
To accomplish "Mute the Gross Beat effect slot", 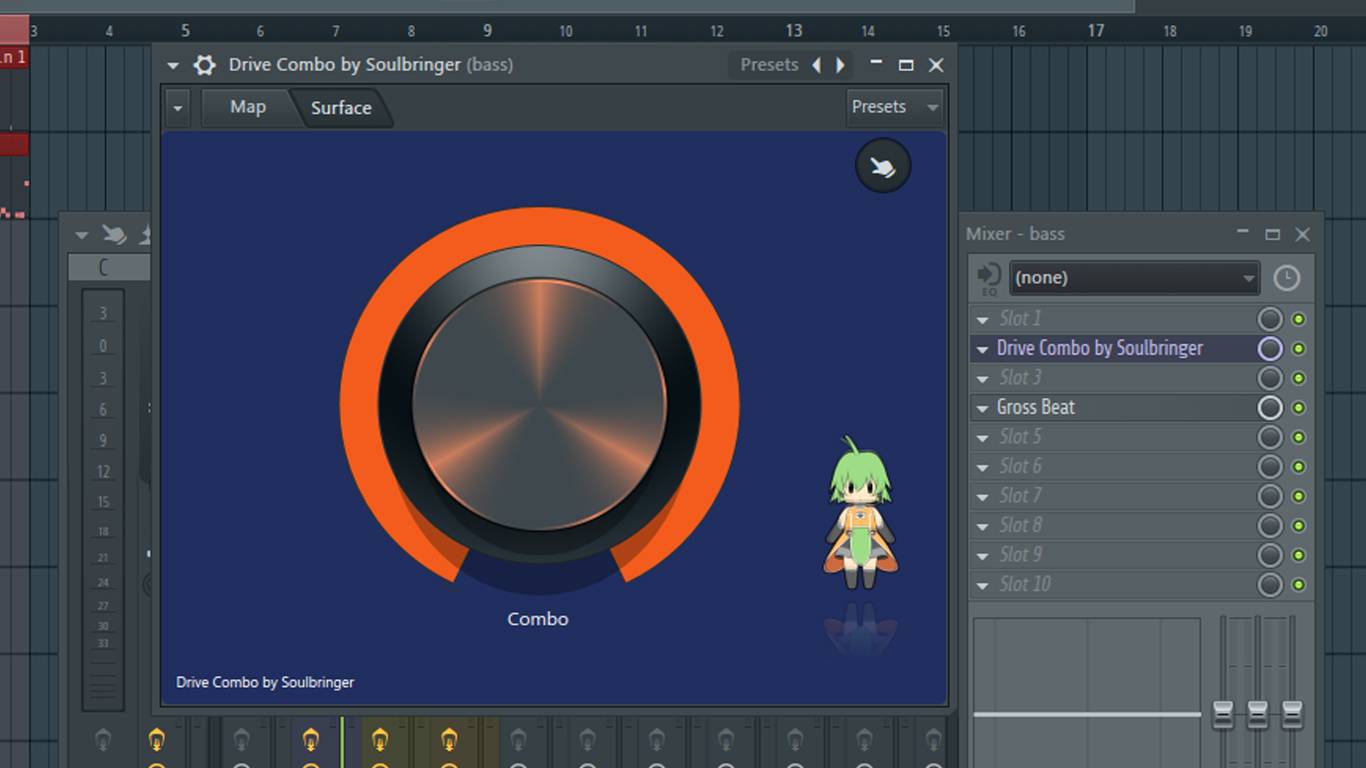I will pos(1299,408).
